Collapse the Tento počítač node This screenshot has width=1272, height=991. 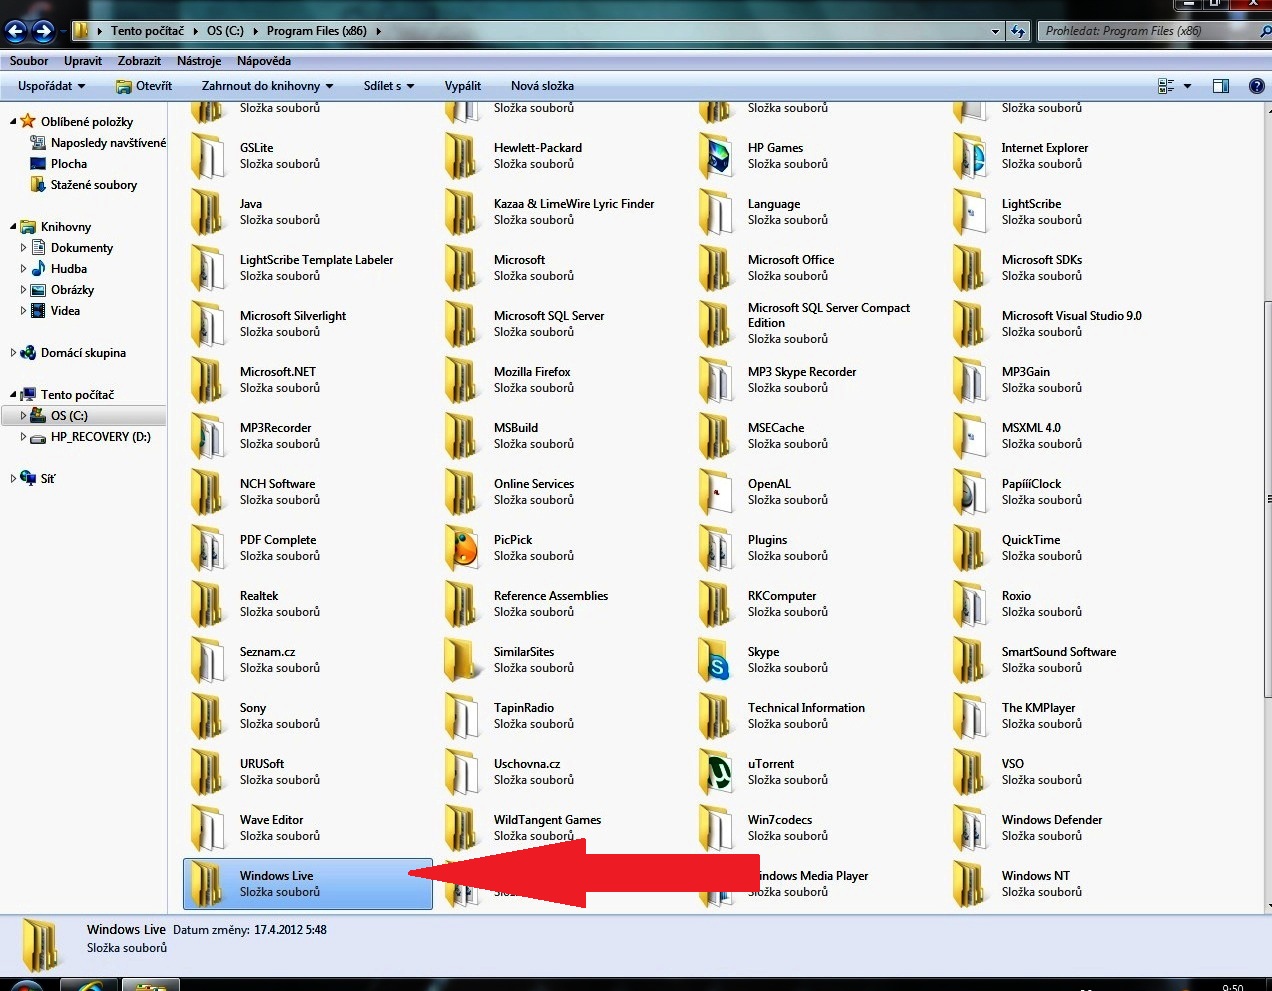(x=13, y=395)
